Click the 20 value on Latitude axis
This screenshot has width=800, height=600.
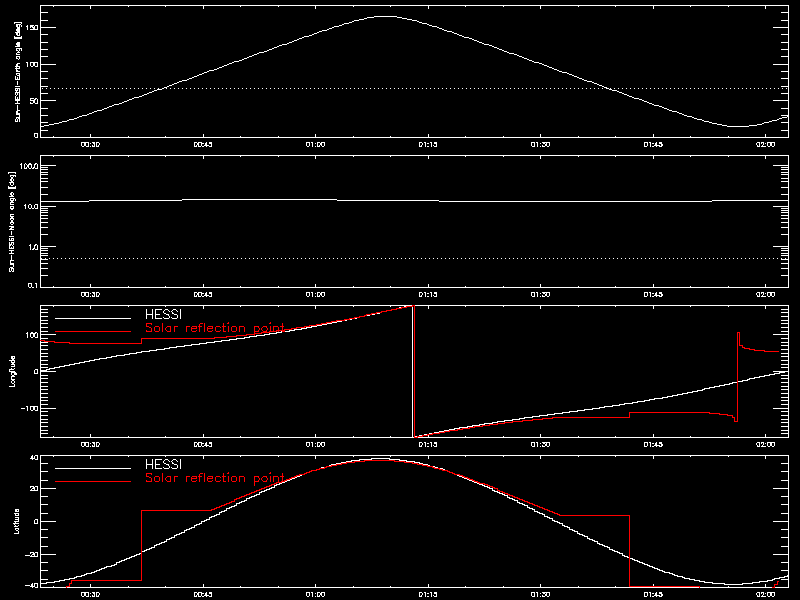(x=34, y=488)
